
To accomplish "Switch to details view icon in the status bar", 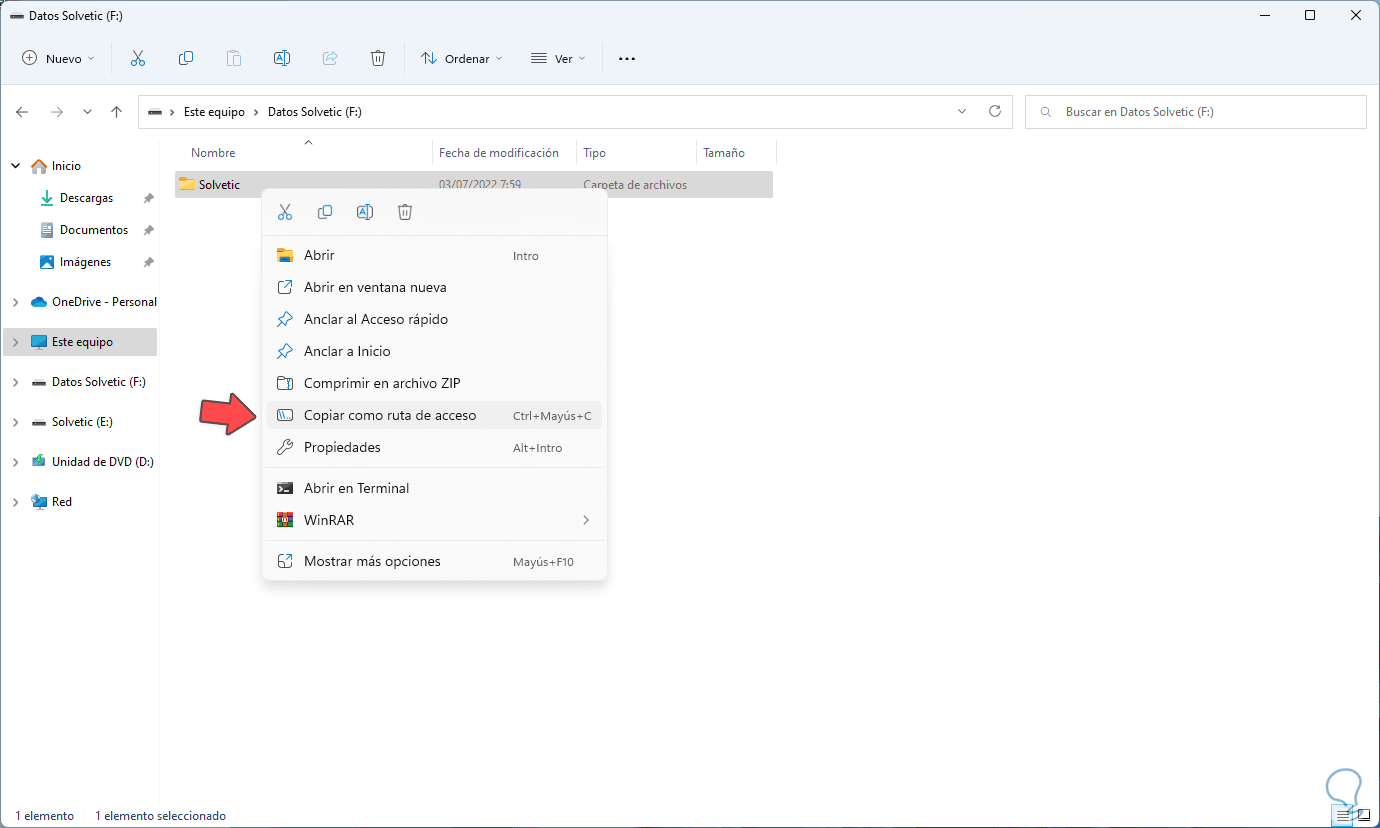I will point(1345,815).
